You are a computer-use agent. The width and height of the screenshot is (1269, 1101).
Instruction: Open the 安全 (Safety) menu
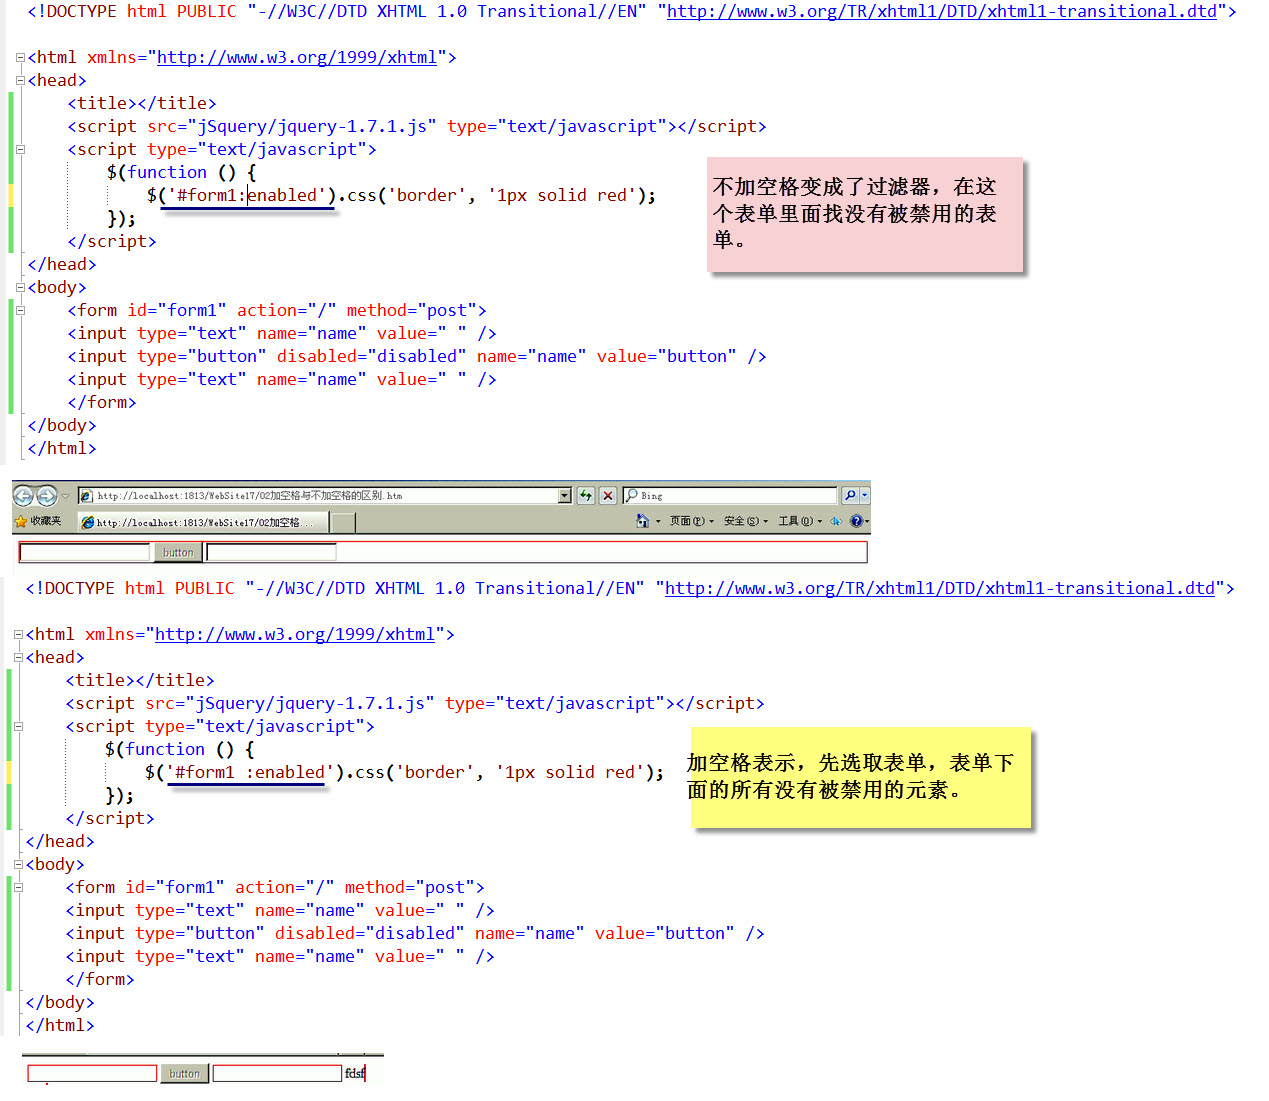click(746, 521)
